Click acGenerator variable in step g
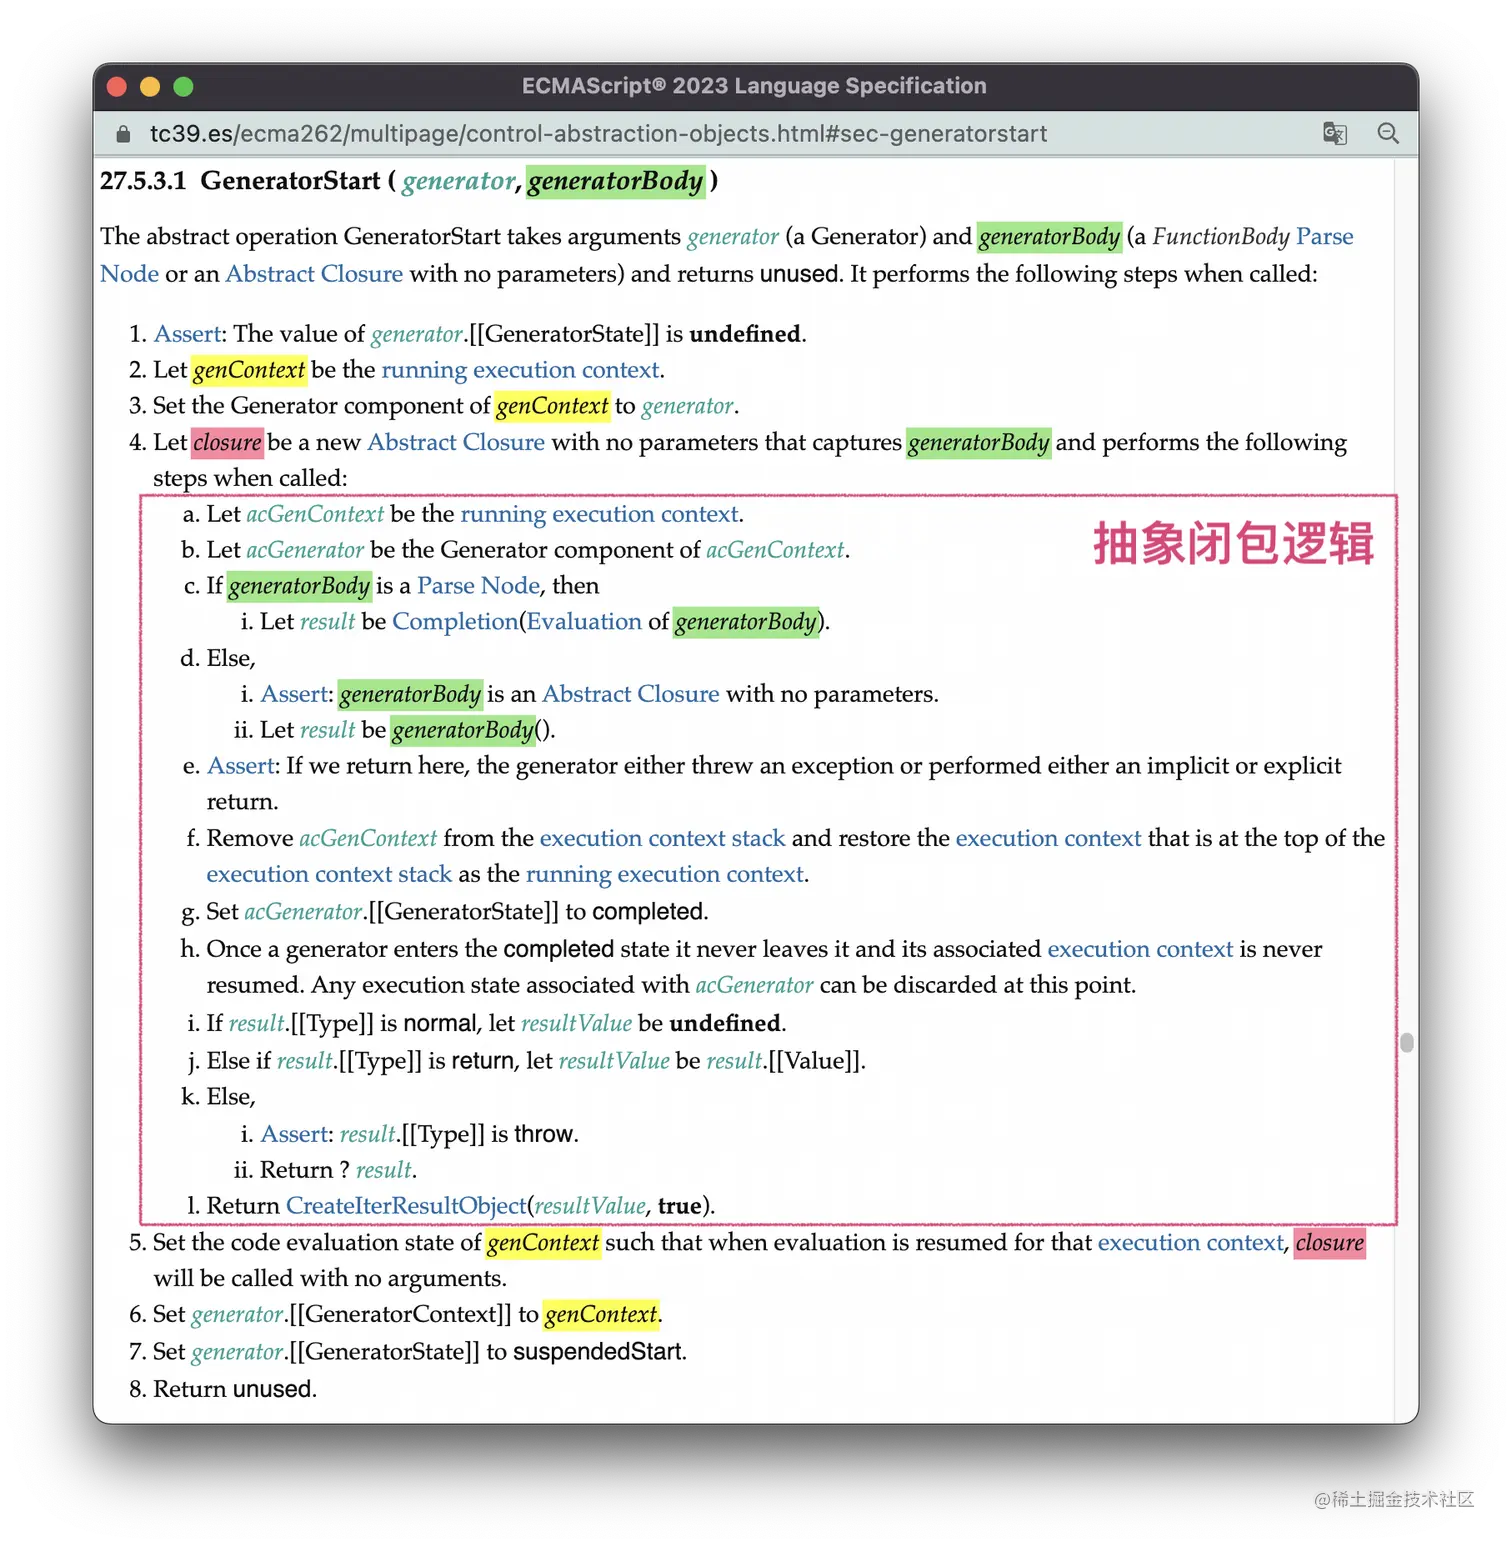Screen dimensions: 1512x1547 303,912
